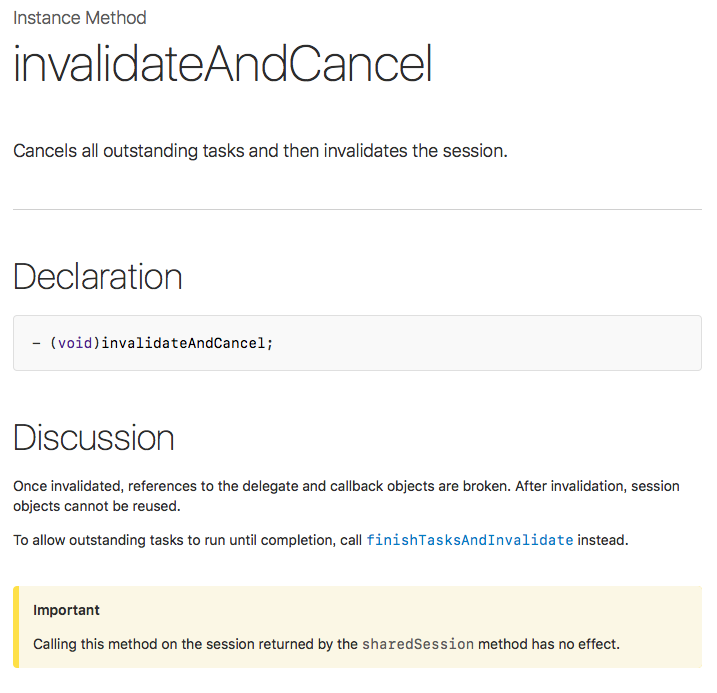
Task: Click the word 'instead' after the link
Action: (602, 540)
